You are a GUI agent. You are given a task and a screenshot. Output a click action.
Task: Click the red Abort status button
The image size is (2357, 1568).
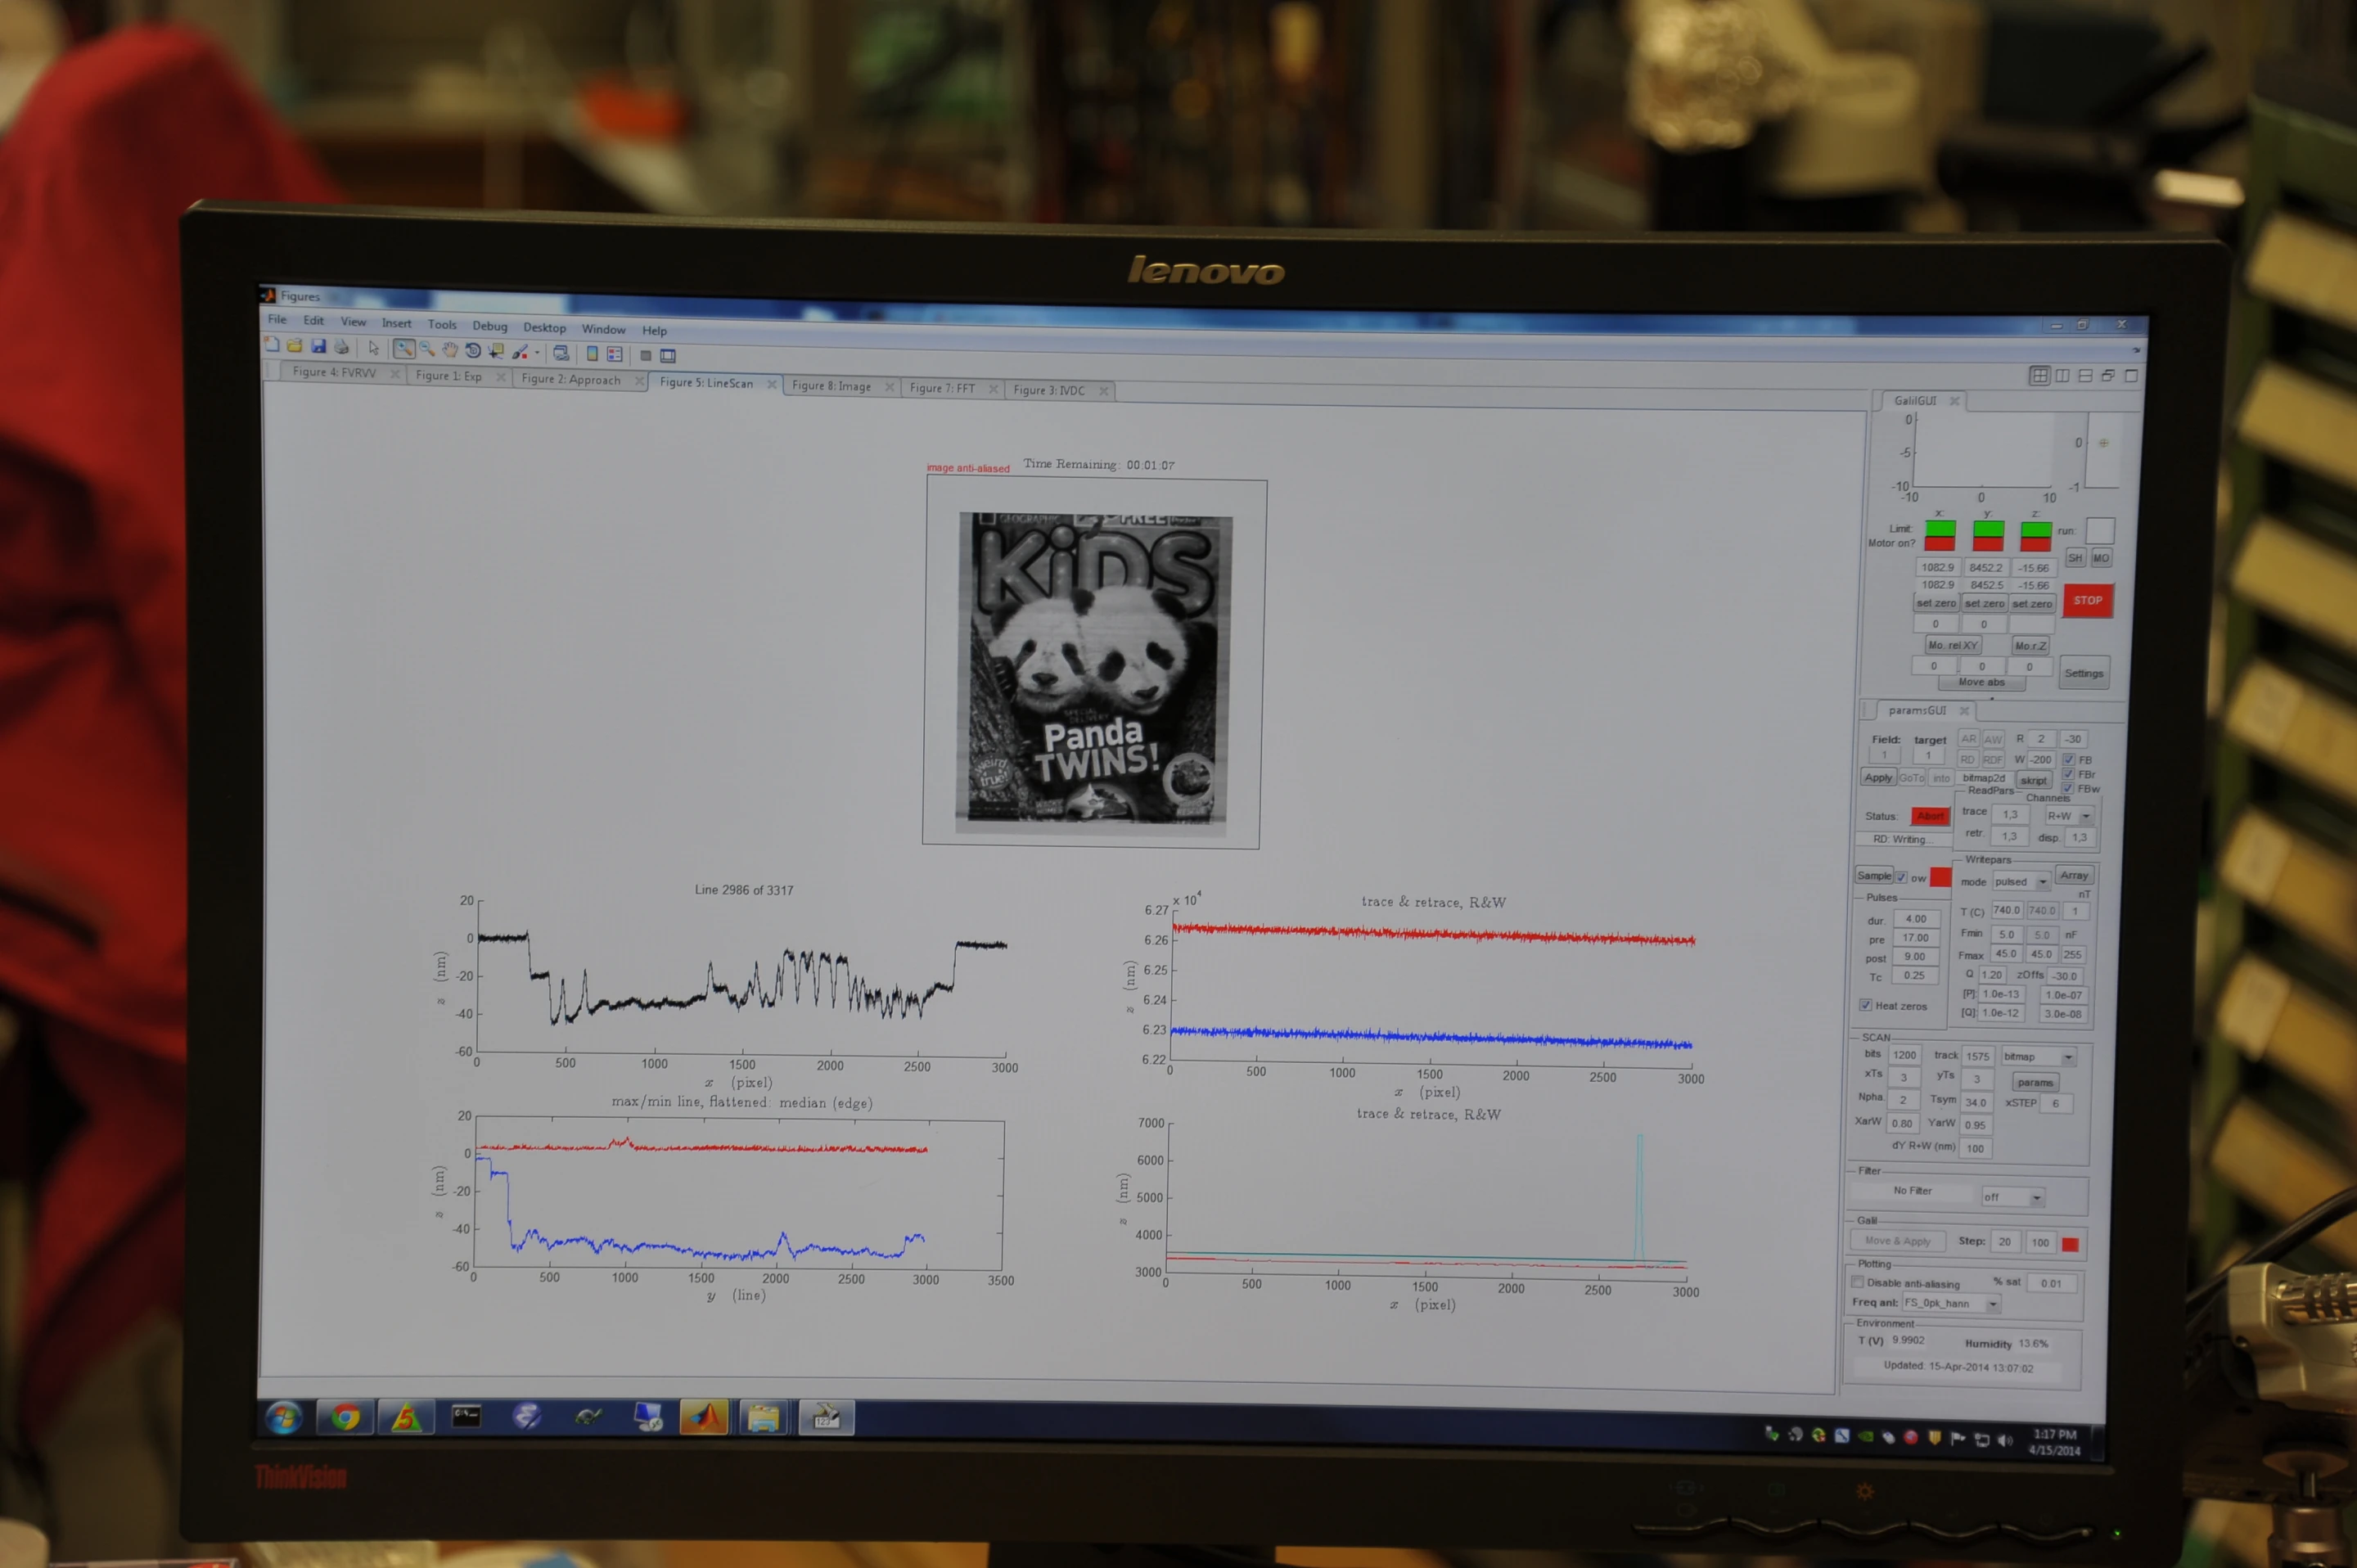pyautogui.click(x=1930, y=816)
